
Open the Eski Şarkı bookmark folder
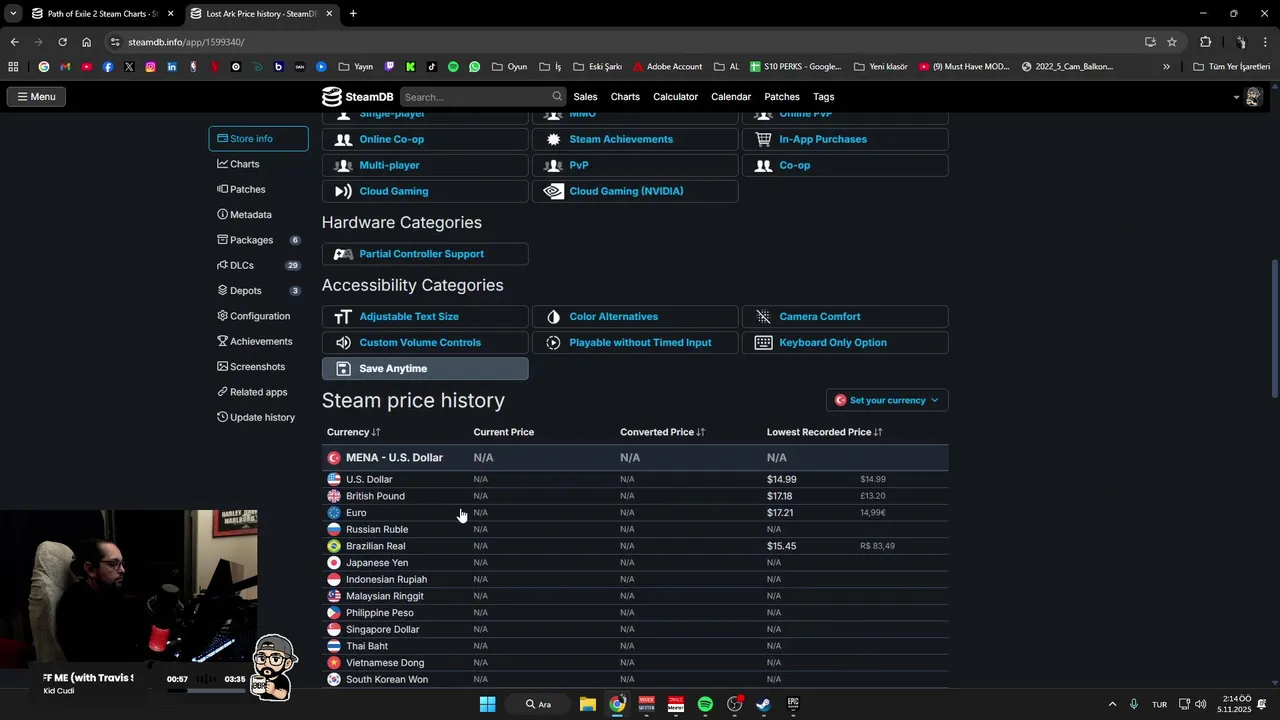coord(597,67)
